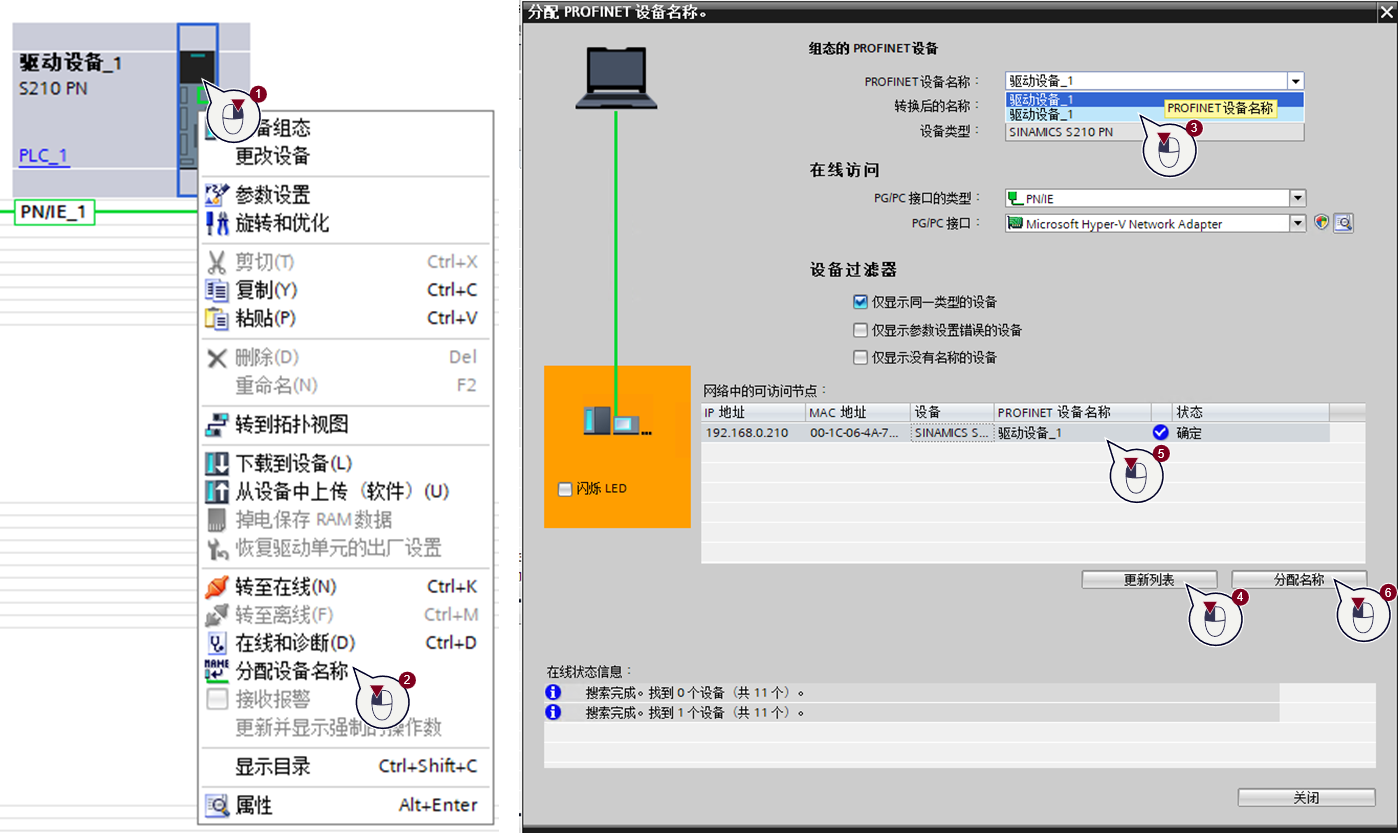Choose the highlighted 驱动设备_1 option in the list
The image size is (1398, 833).
click(x=1154, y=99)
